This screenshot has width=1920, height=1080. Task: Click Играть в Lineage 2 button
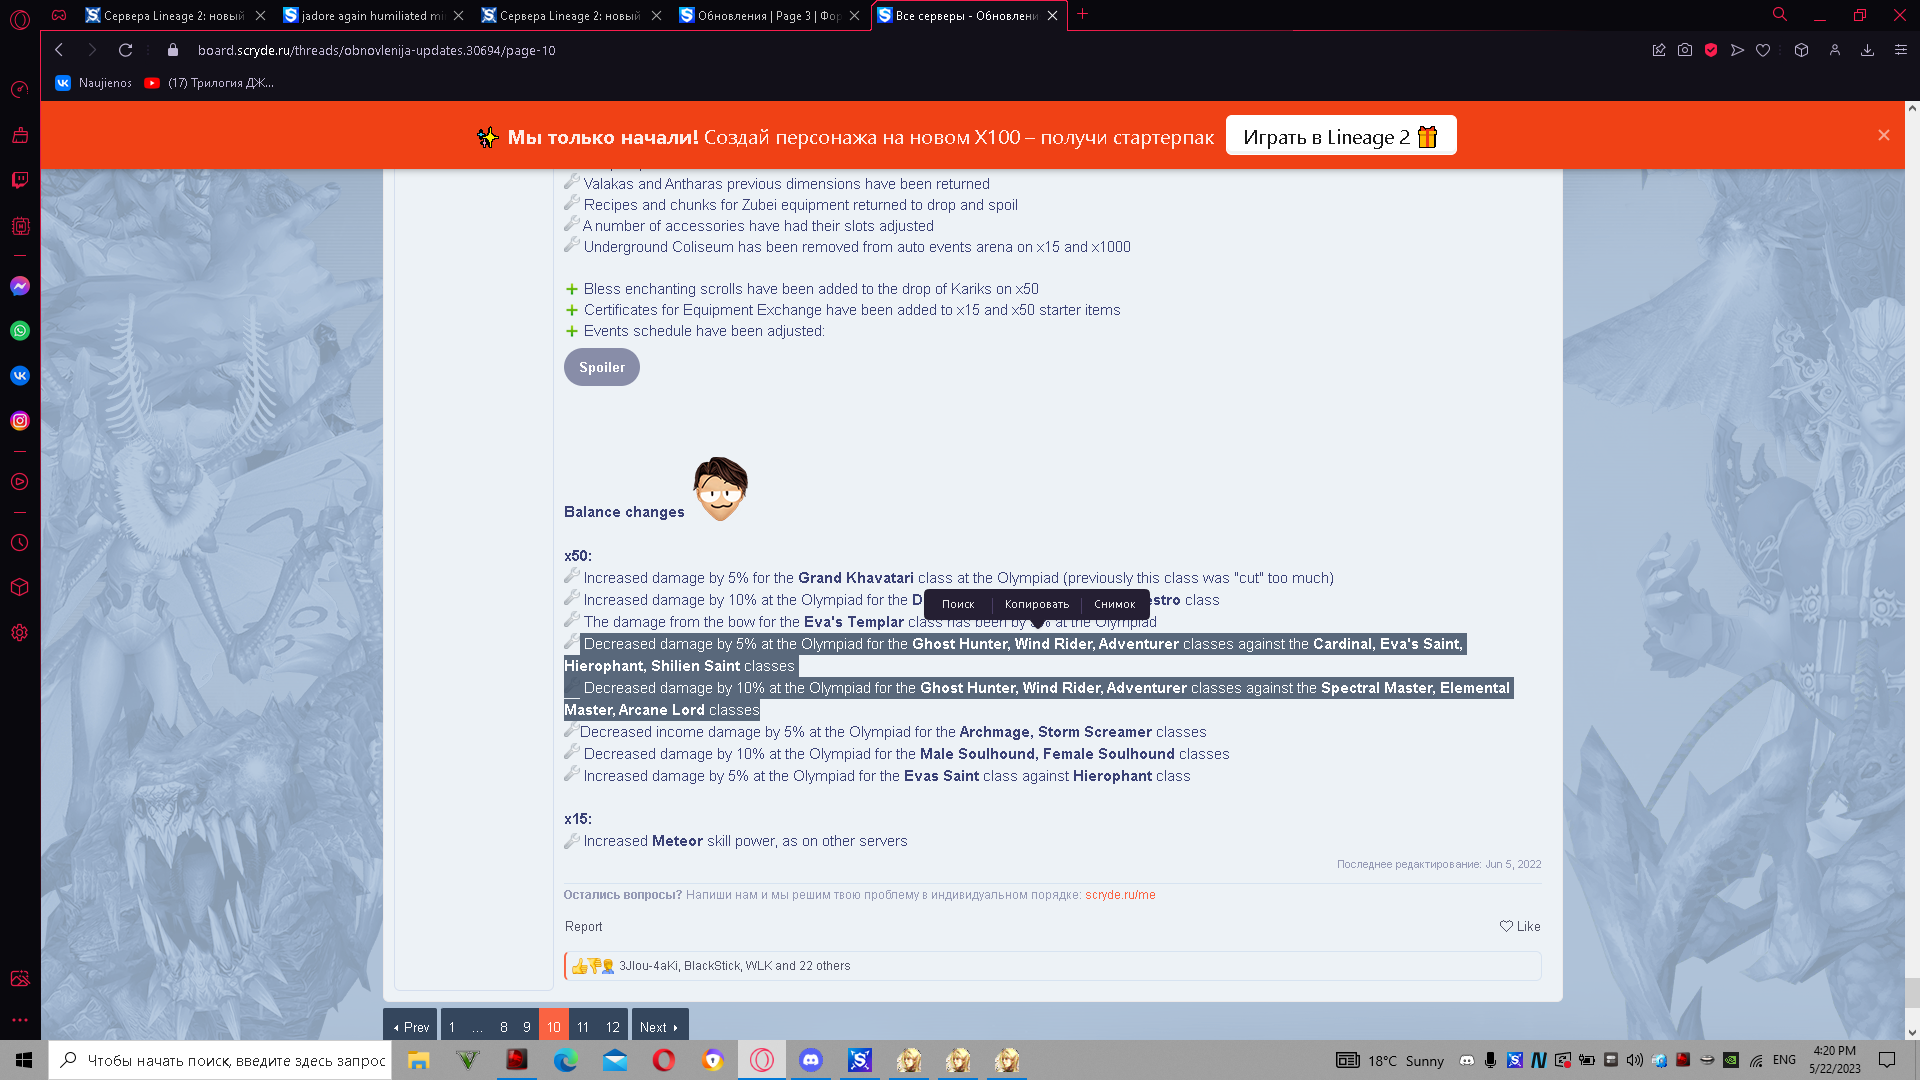1340,137
